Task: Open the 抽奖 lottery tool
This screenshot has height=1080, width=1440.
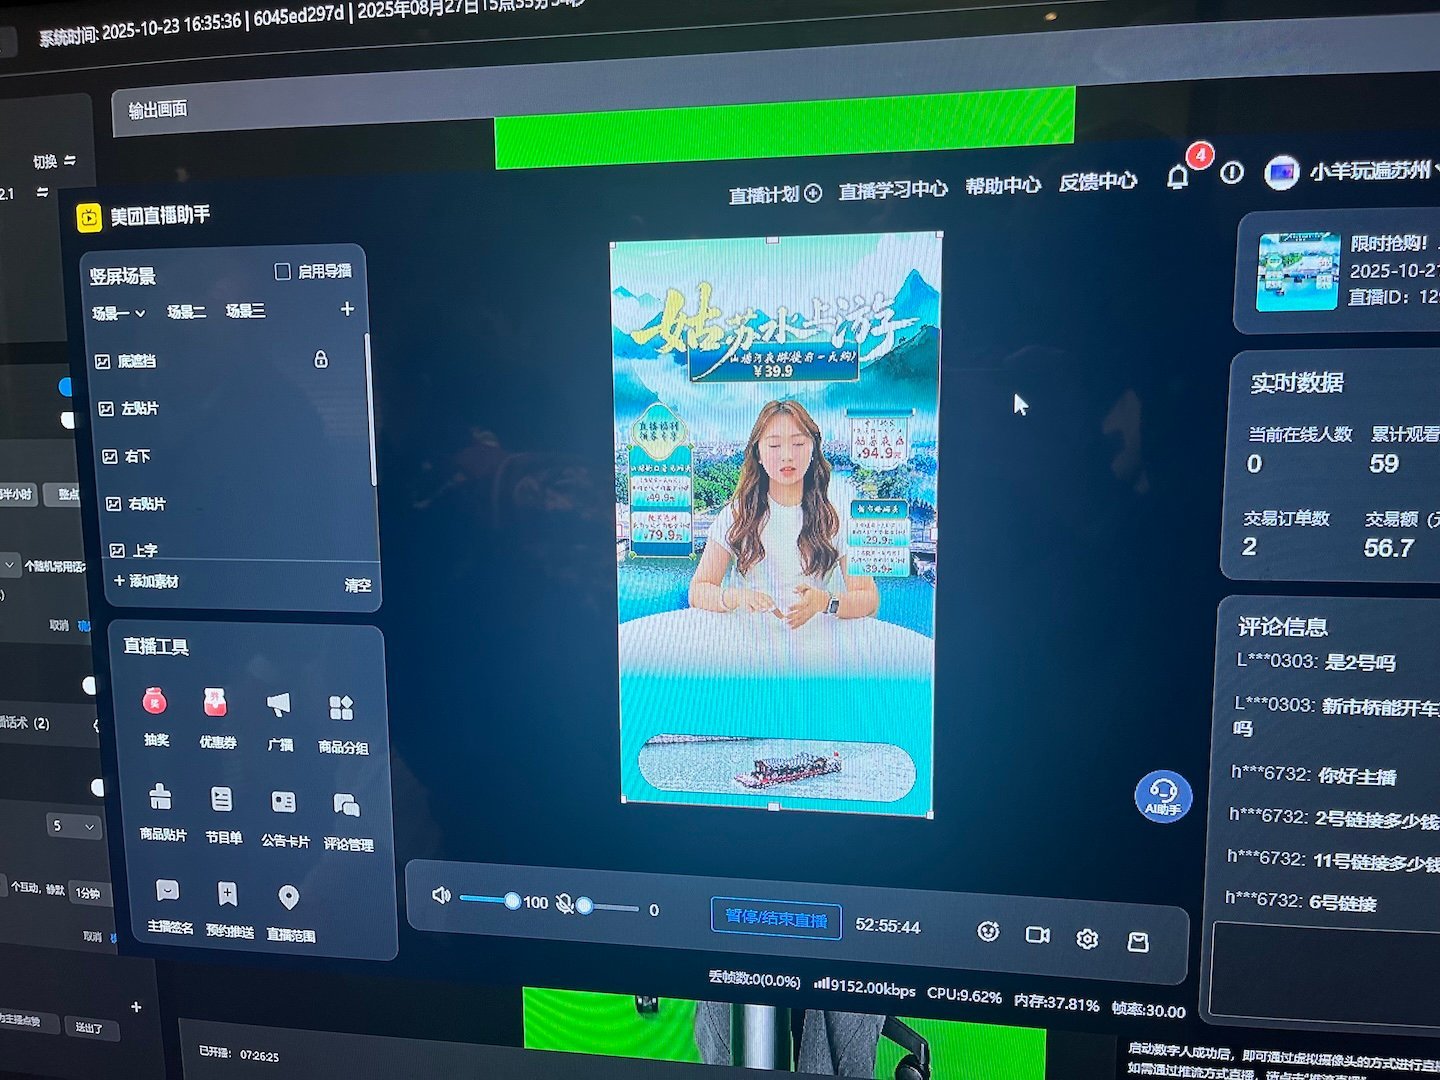Action: 155,704
